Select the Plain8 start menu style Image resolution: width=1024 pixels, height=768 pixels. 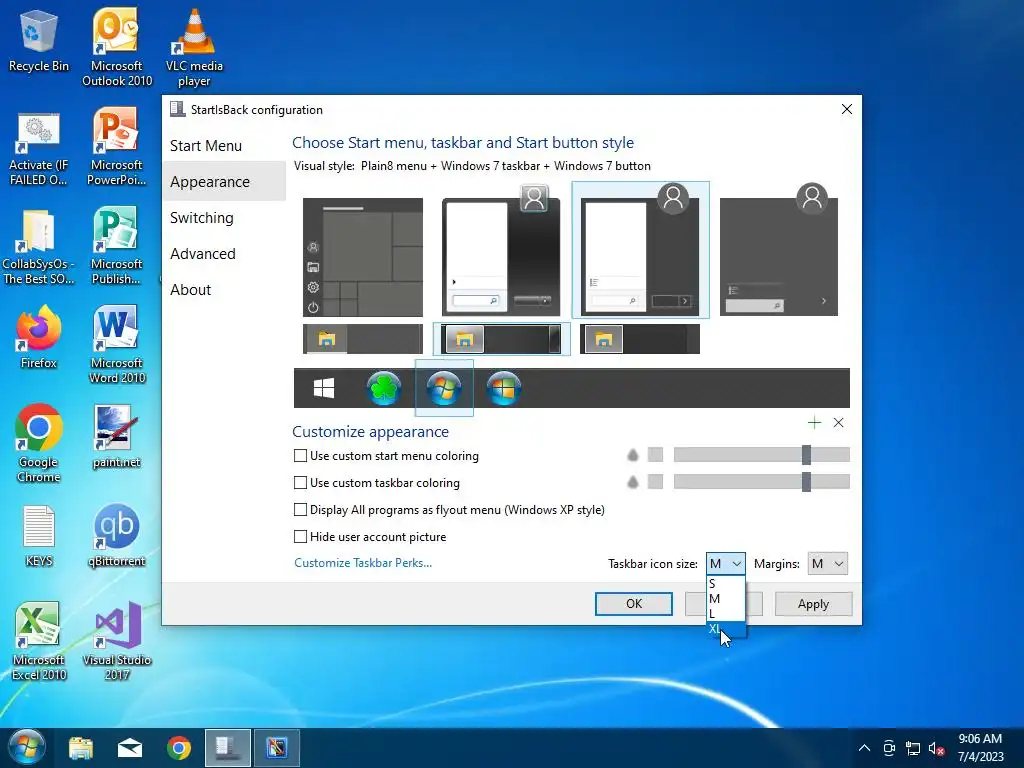point(640,250)
